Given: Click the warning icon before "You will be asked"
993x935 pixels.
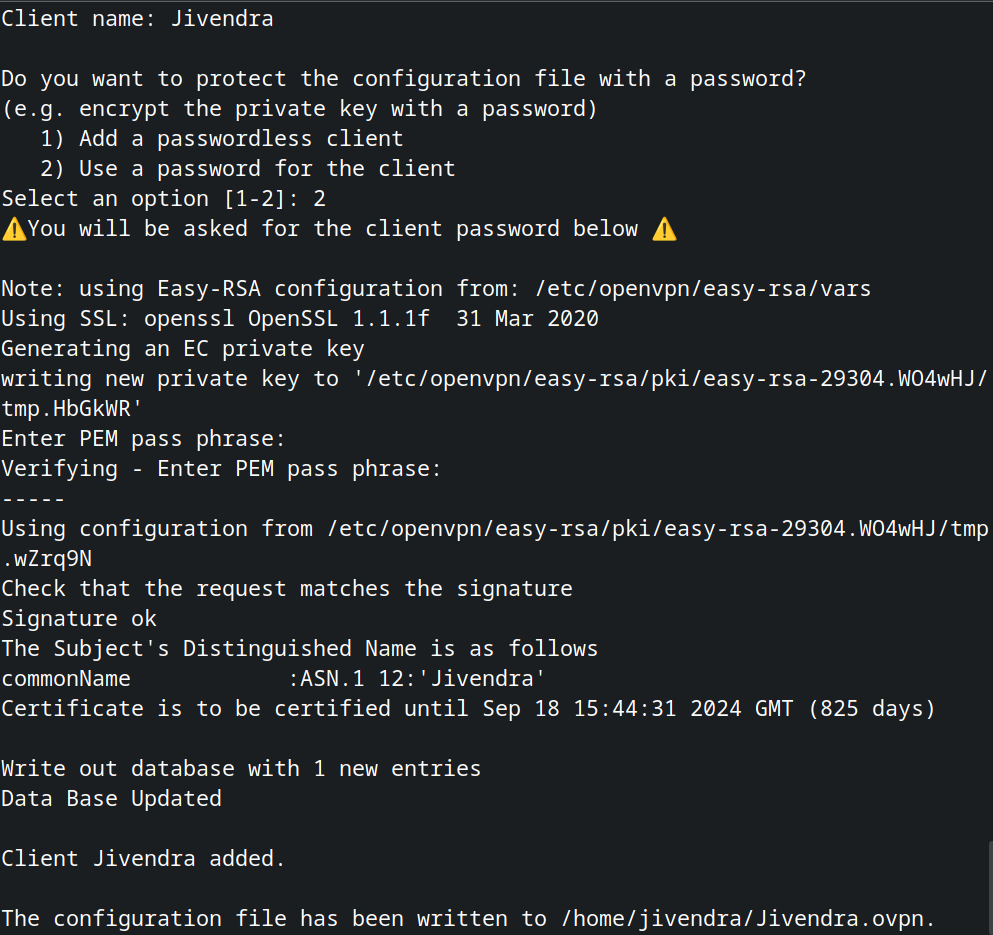Looking at the screenshot, I should (14, 229).
